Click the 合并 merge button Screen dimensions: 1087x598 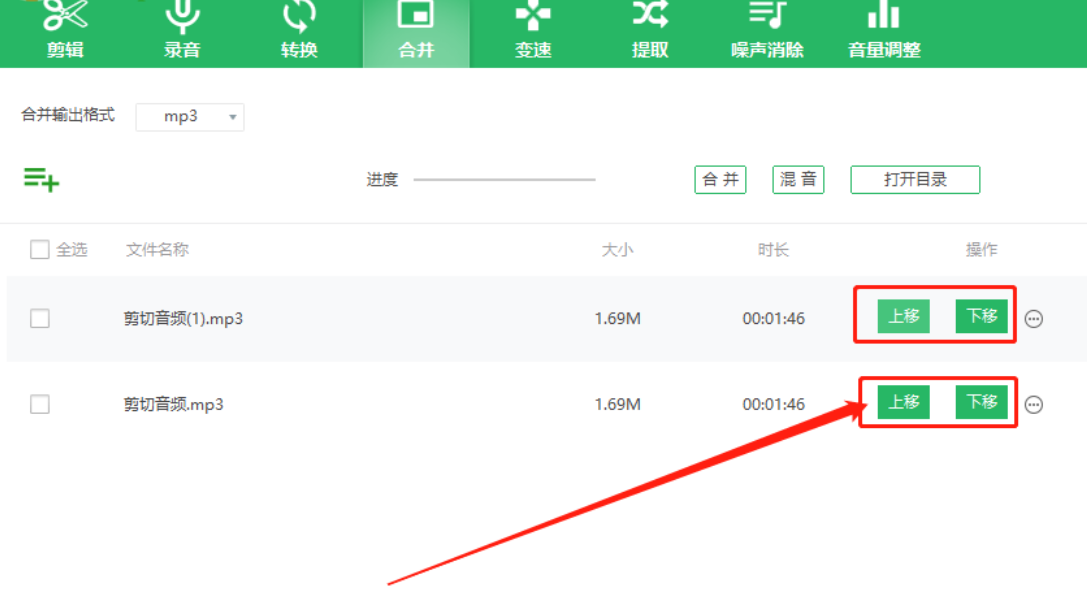click(x=720, y=179)
